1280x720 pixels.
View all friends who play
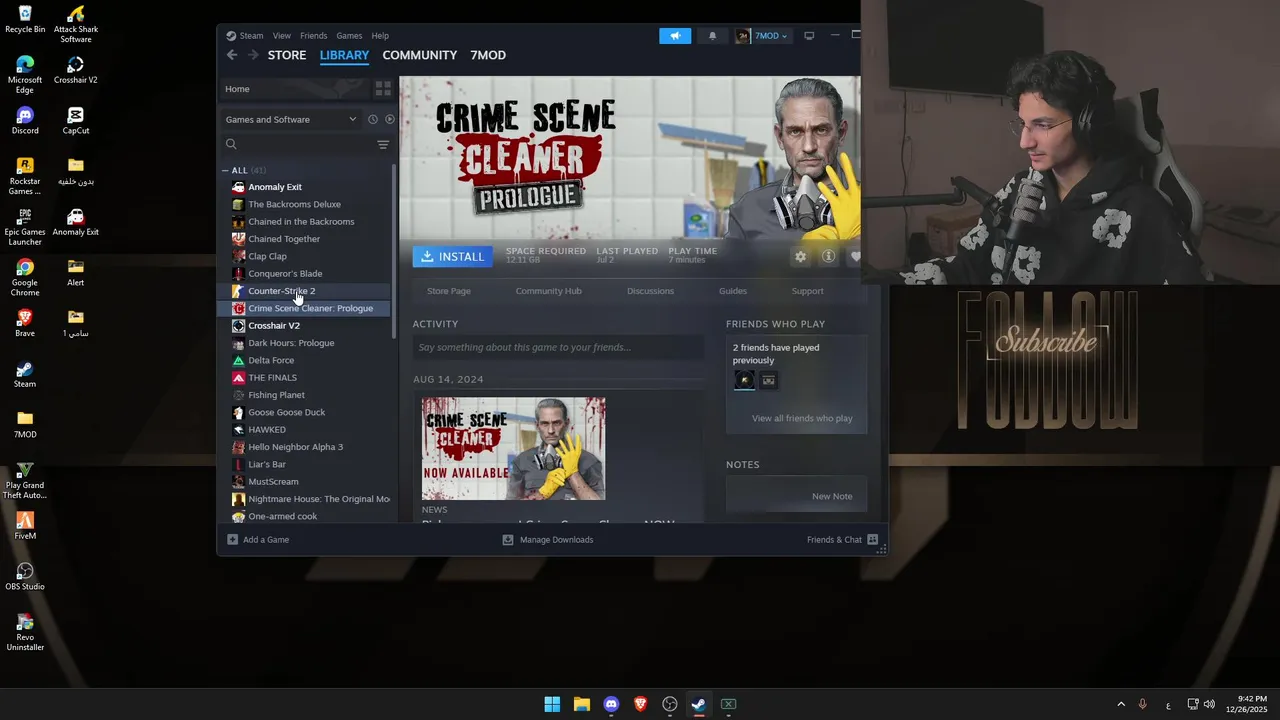802,418
